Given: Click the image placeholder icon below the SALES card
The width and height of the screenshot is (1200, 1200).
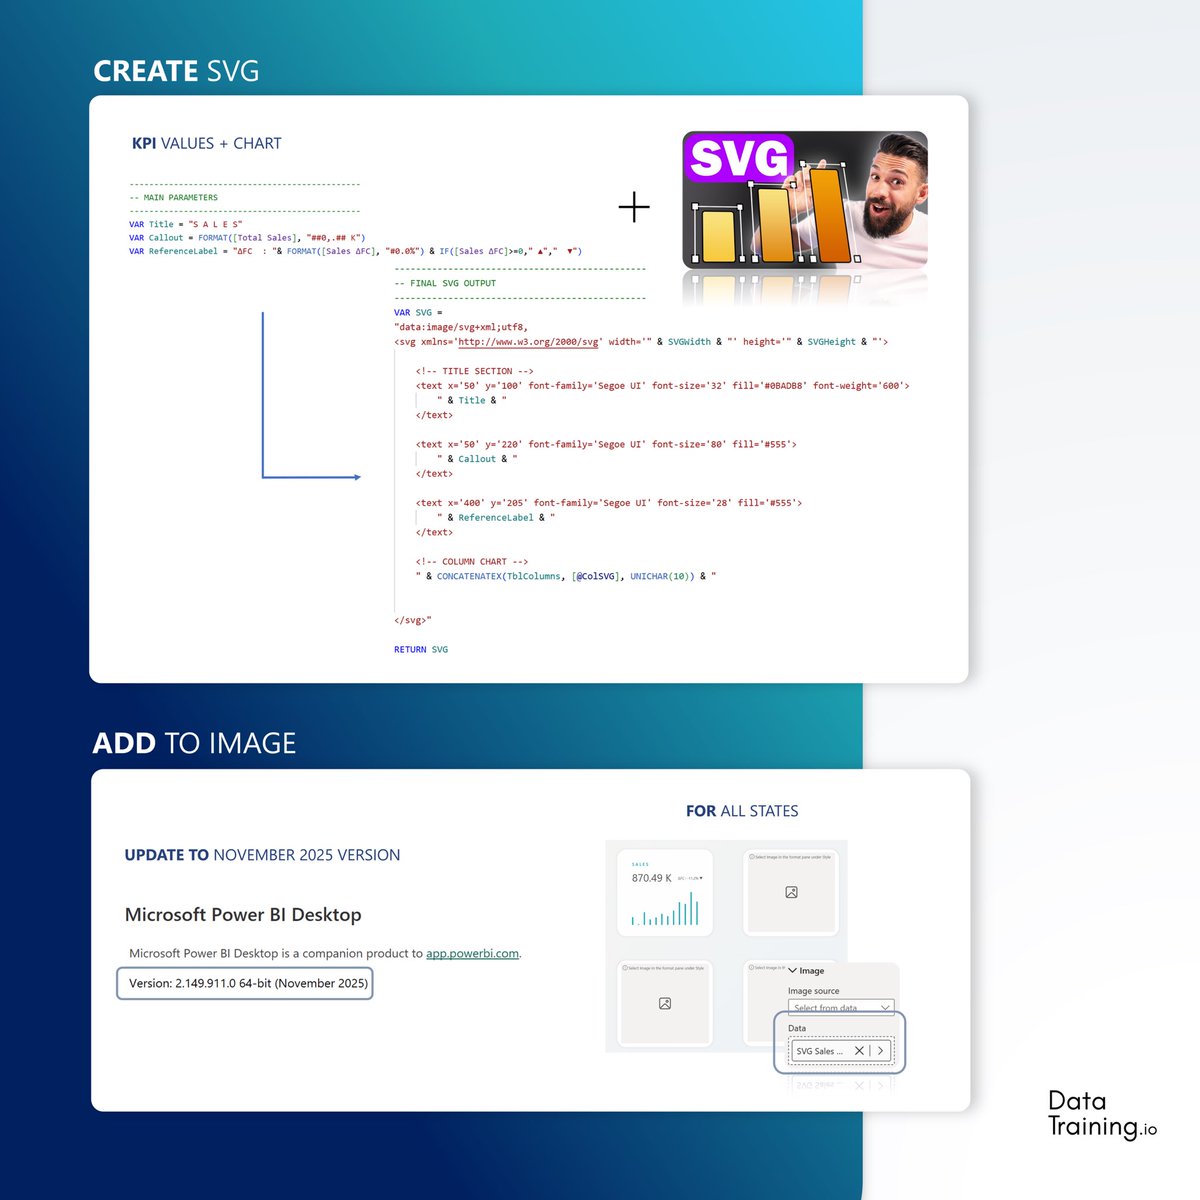Looking at the screenshot, I should 665,1003.
